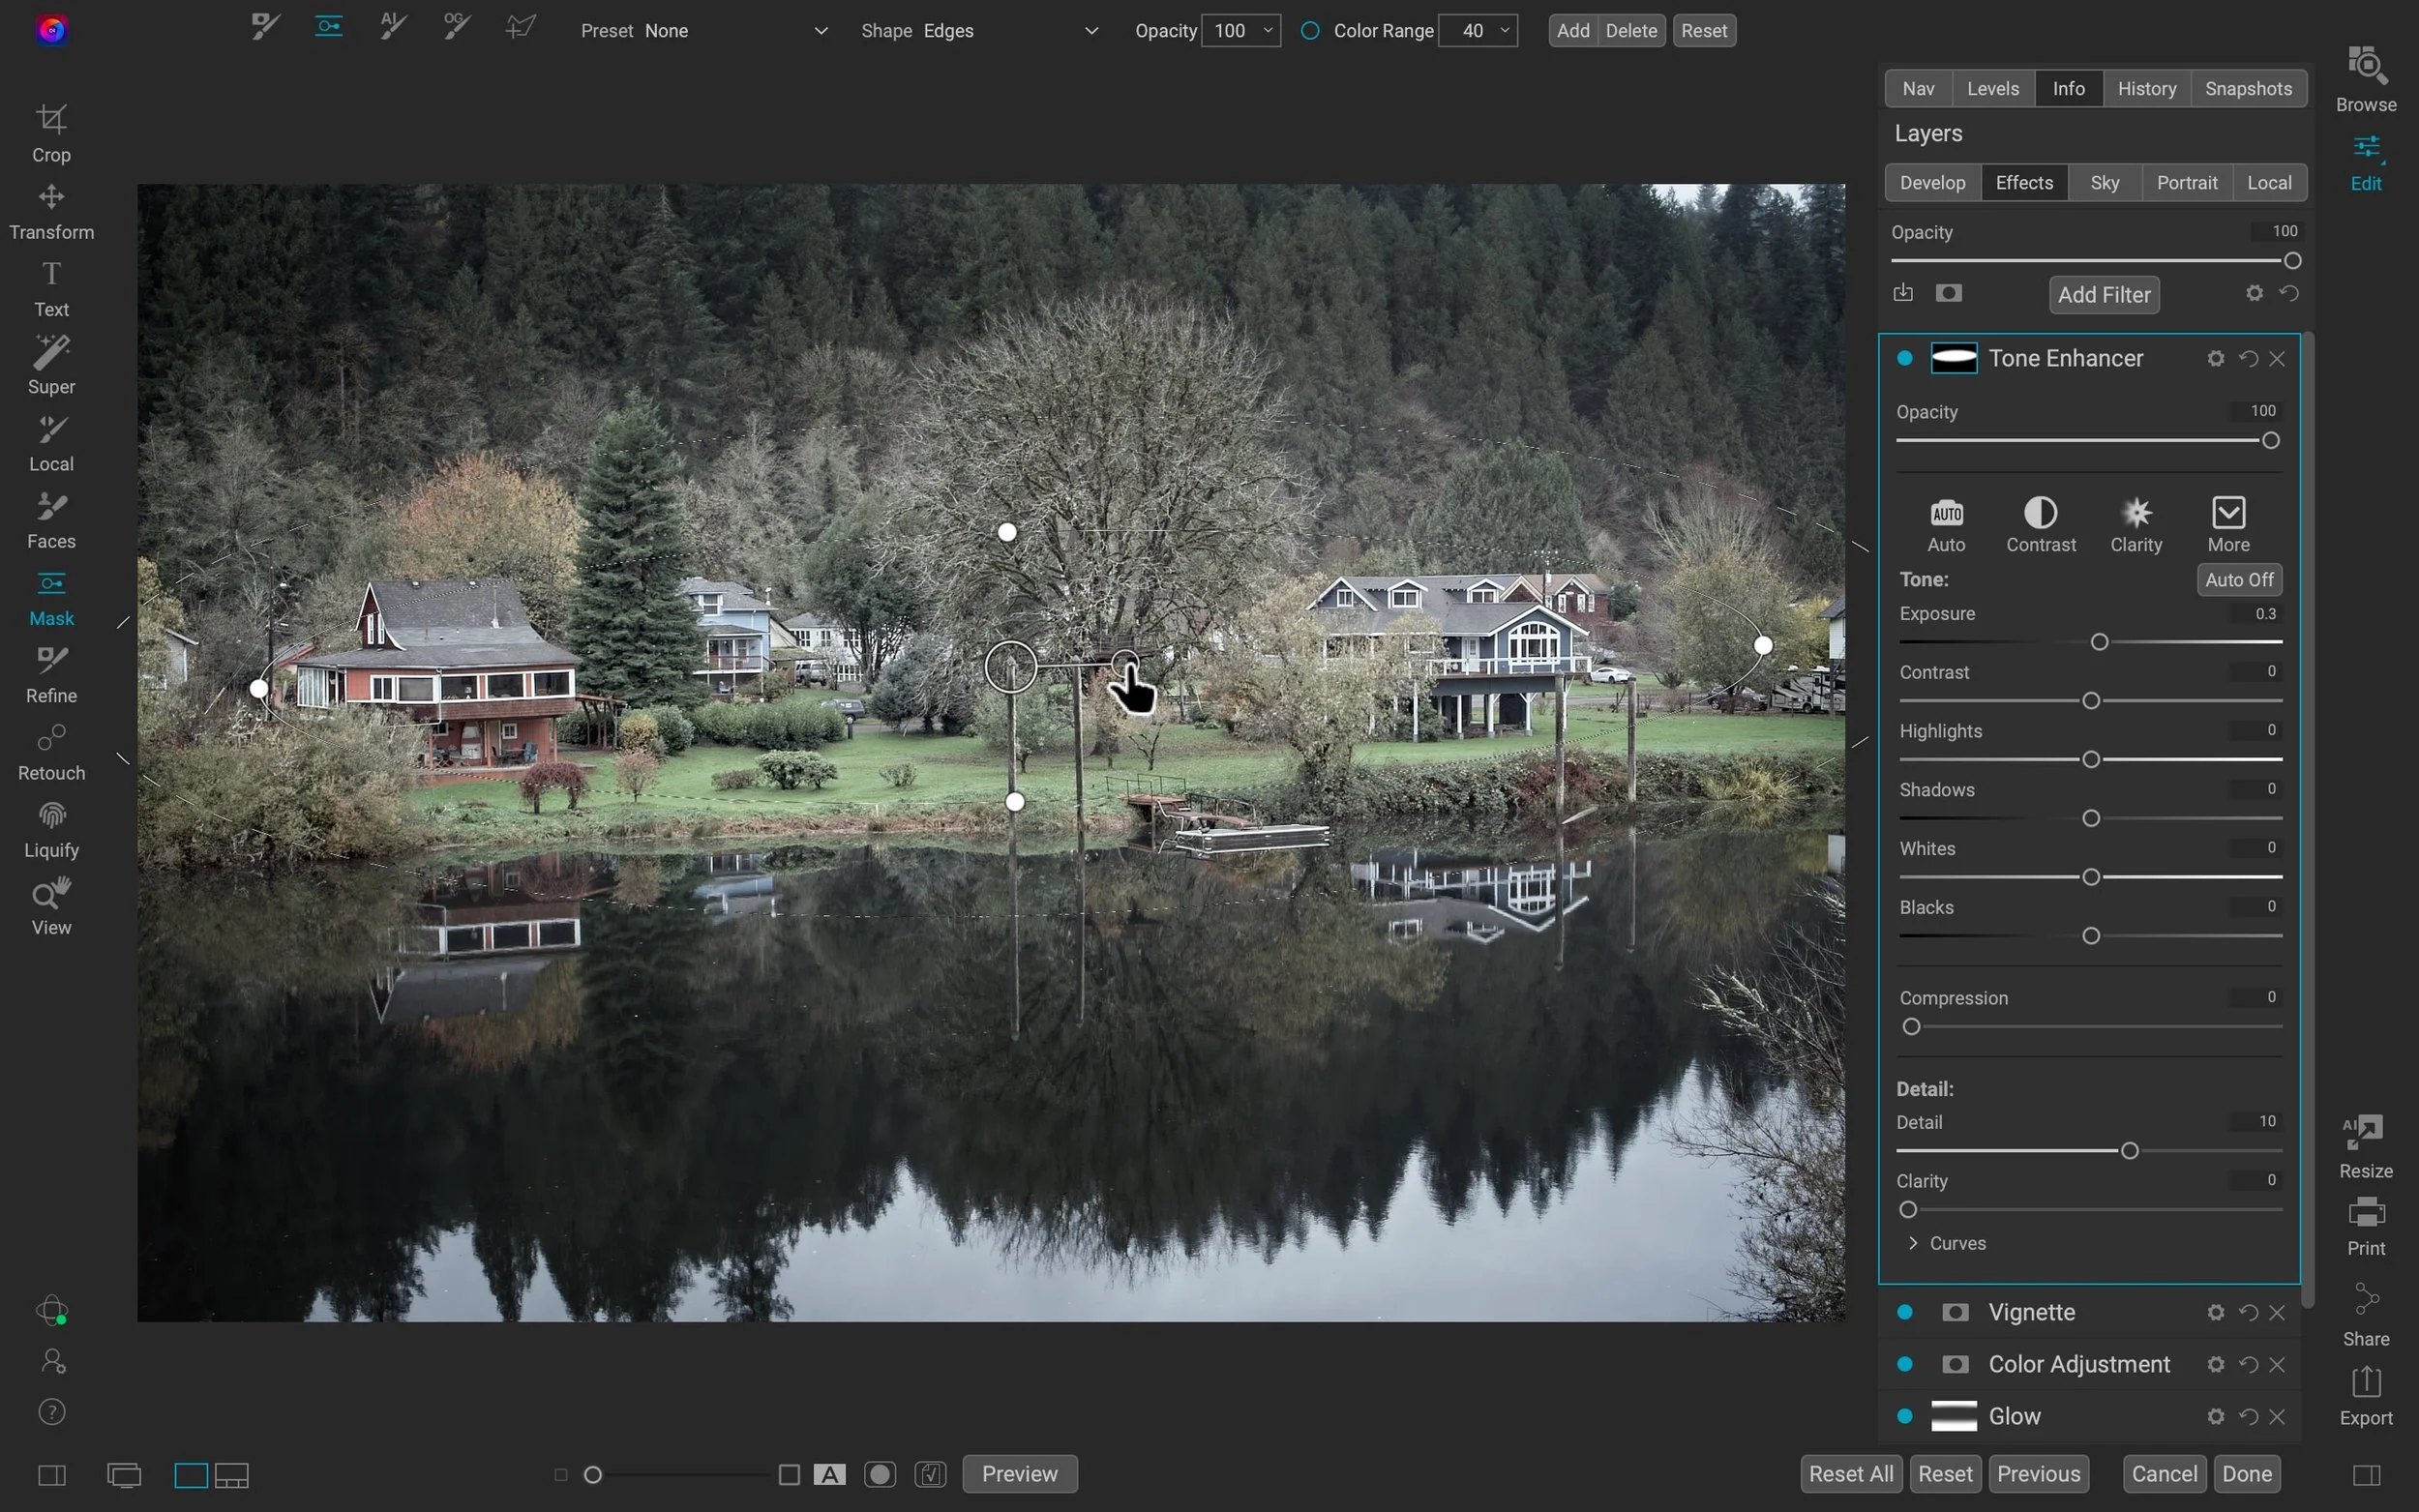Toggle the Glow filter visibility
The width and height of the screenshot is (2419, 1512).
[1904, 1415]
